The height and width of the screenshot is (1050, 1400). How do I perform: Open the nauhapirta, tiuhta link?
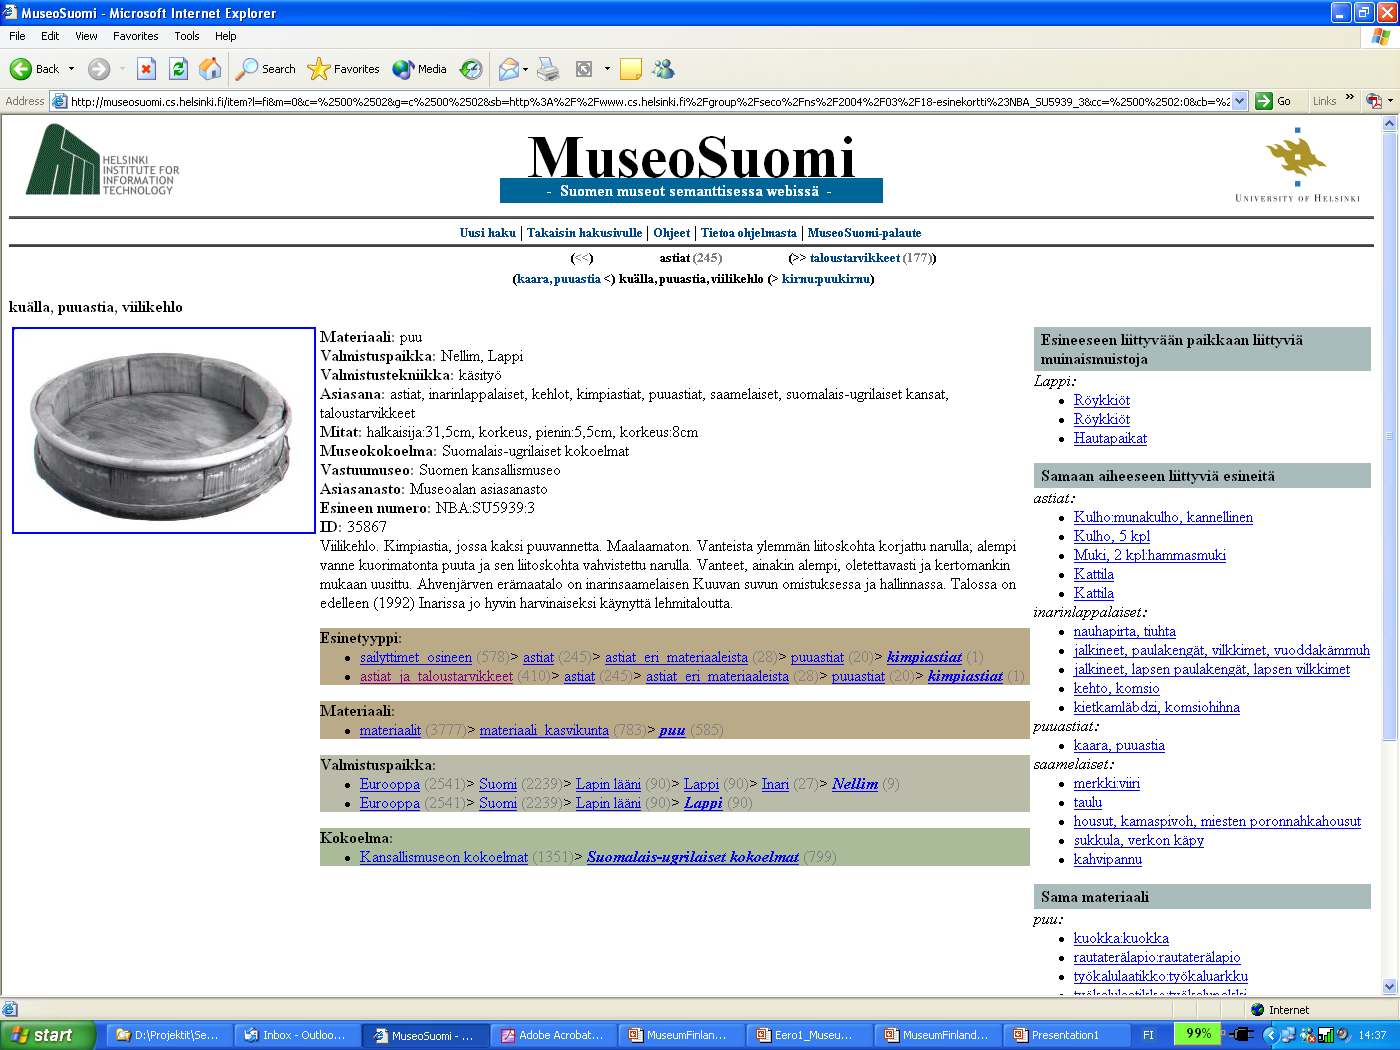click(x=1125, y=631)
